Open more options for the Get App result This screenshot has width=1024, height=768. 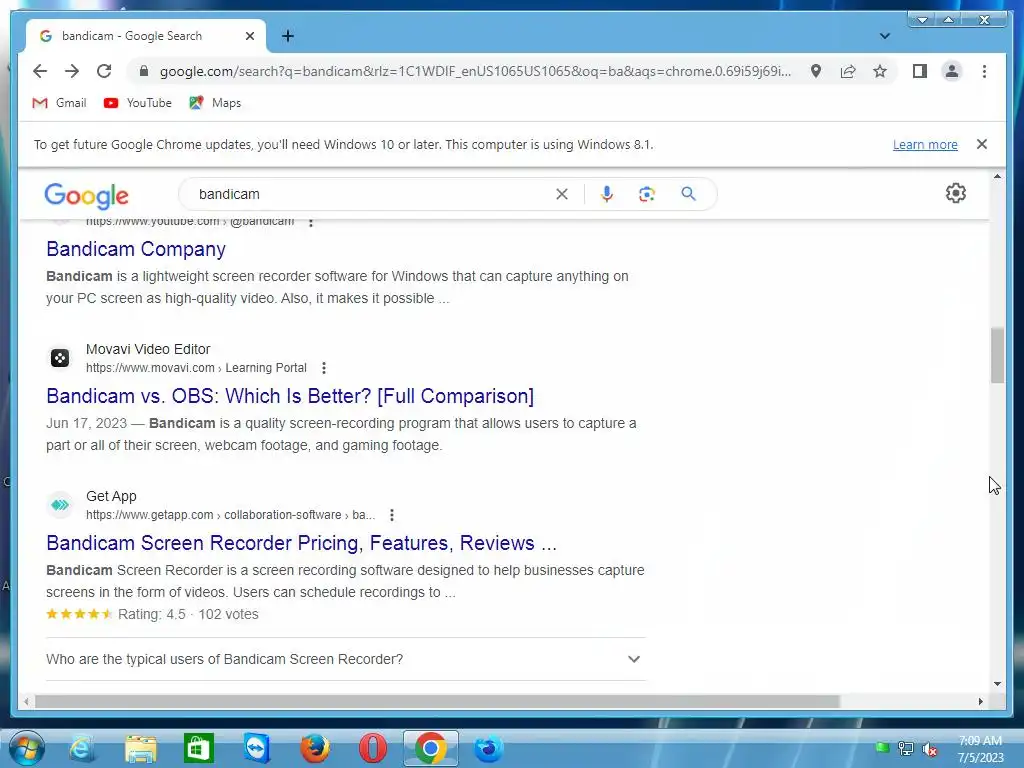click(x=392, y=515)
